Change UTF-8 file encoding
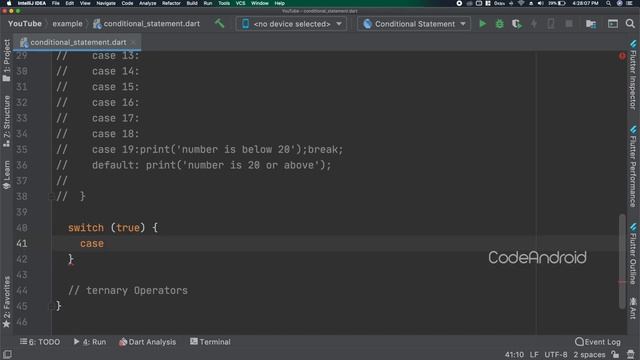This screenshot has height=360, width=640. 556,355
